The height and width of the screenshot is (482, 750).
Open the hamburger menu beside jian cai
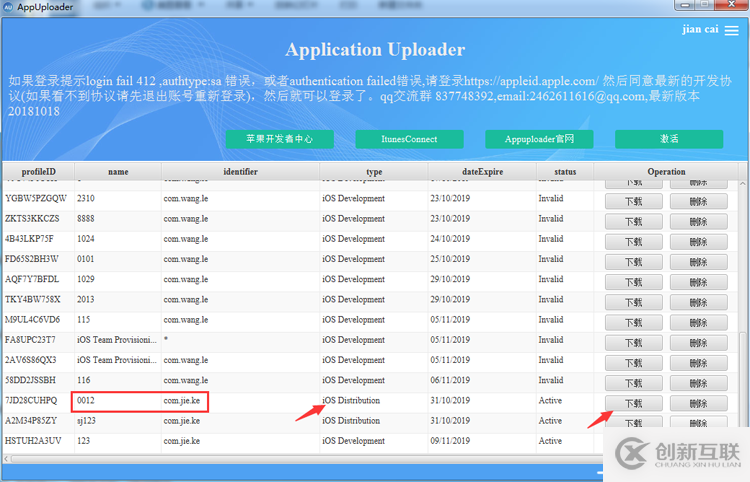[x=731, y=31]
